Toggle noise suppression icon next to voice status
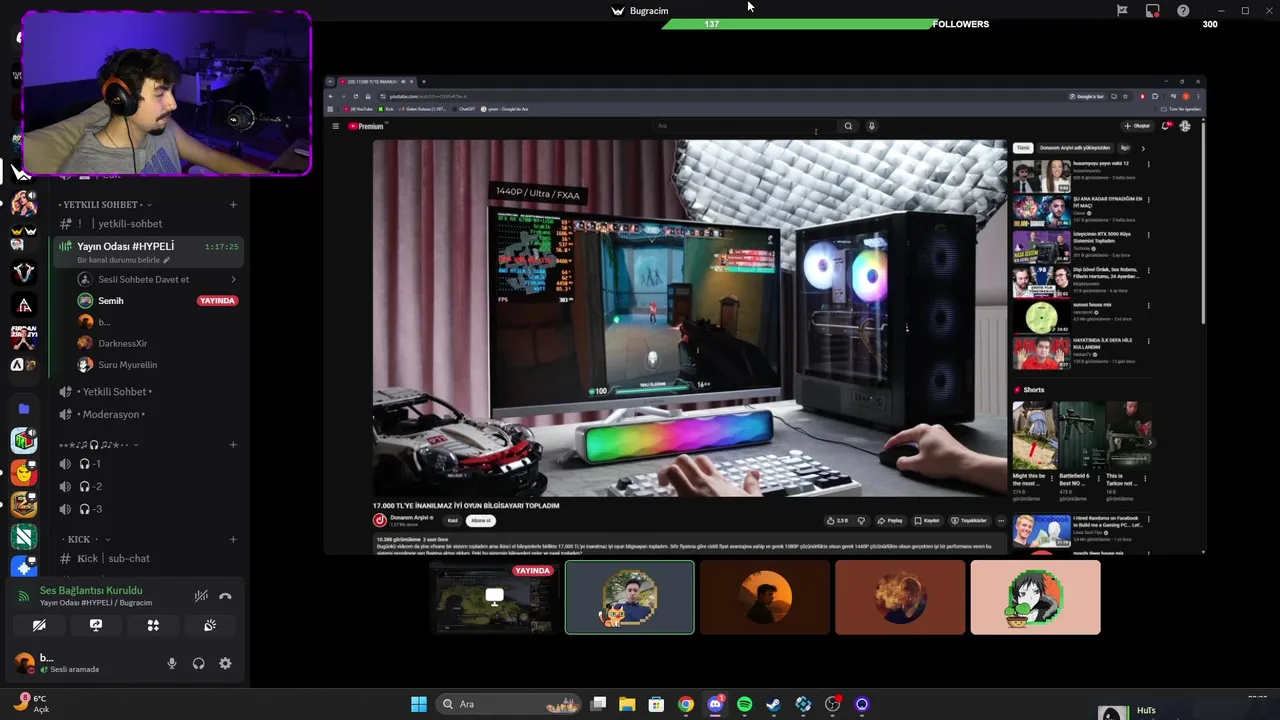This screenshot has height=720, width=1280. 201,596
